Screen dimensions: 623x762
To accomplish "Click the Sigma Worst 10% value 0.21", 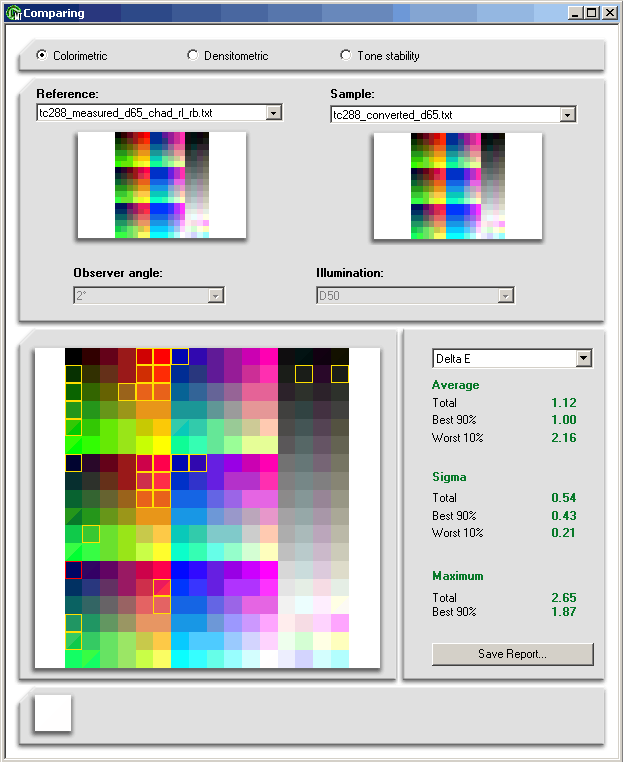I will pyautogui.click(x=564, y=533).
